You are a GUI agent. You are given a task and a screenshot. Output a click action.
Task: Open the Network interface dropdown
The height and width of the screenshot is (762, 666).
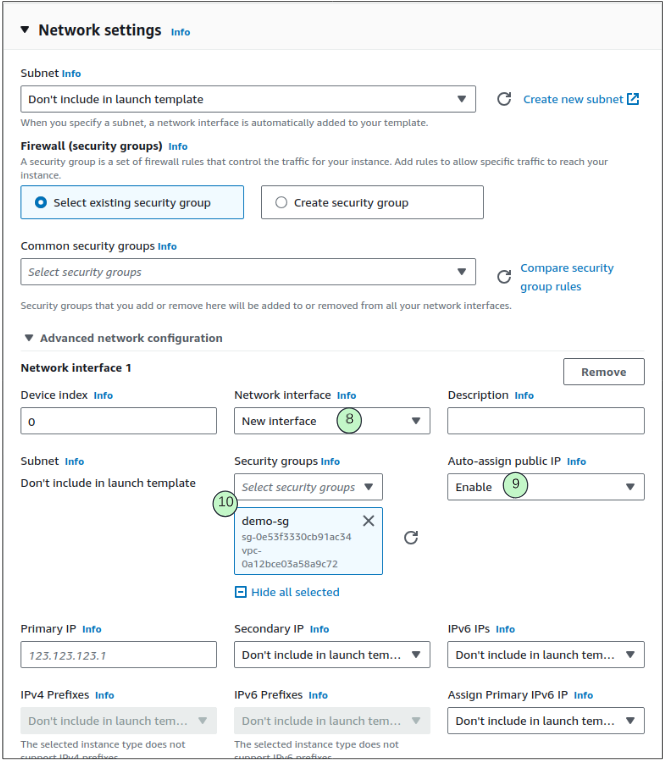pos(332,421)
